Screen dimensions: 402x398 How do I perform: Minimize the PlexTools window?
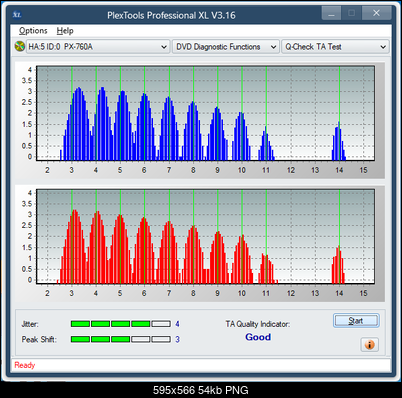click(331, 14)
